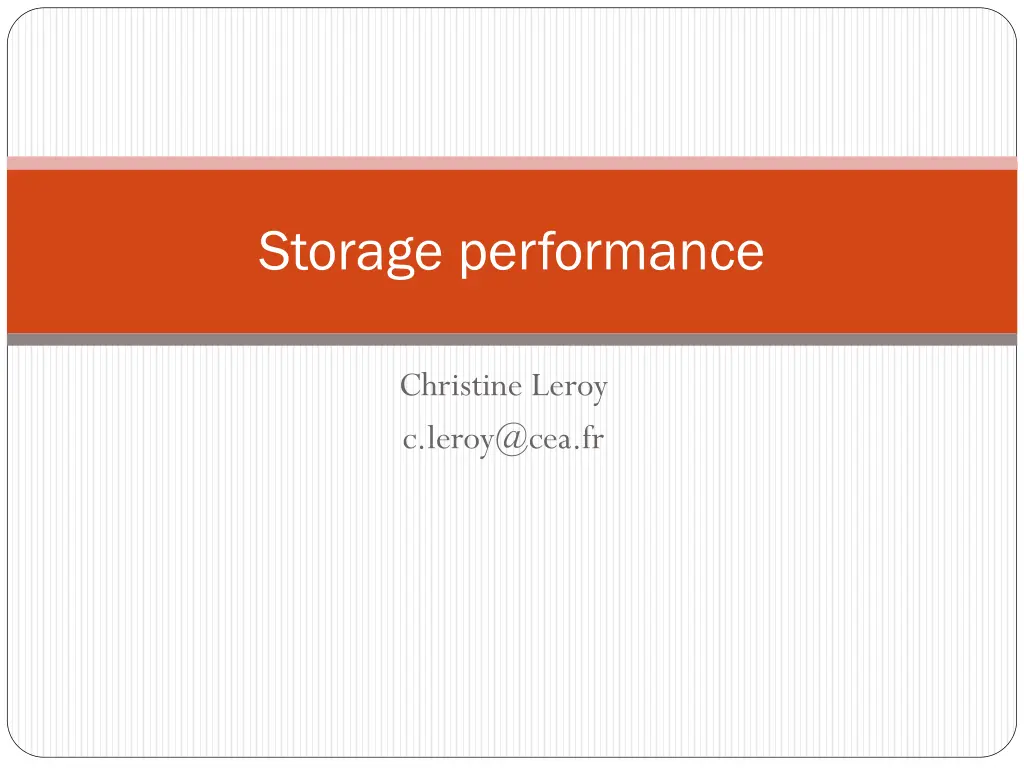Click the capital "C" in "Christine"

click(409, 386)
